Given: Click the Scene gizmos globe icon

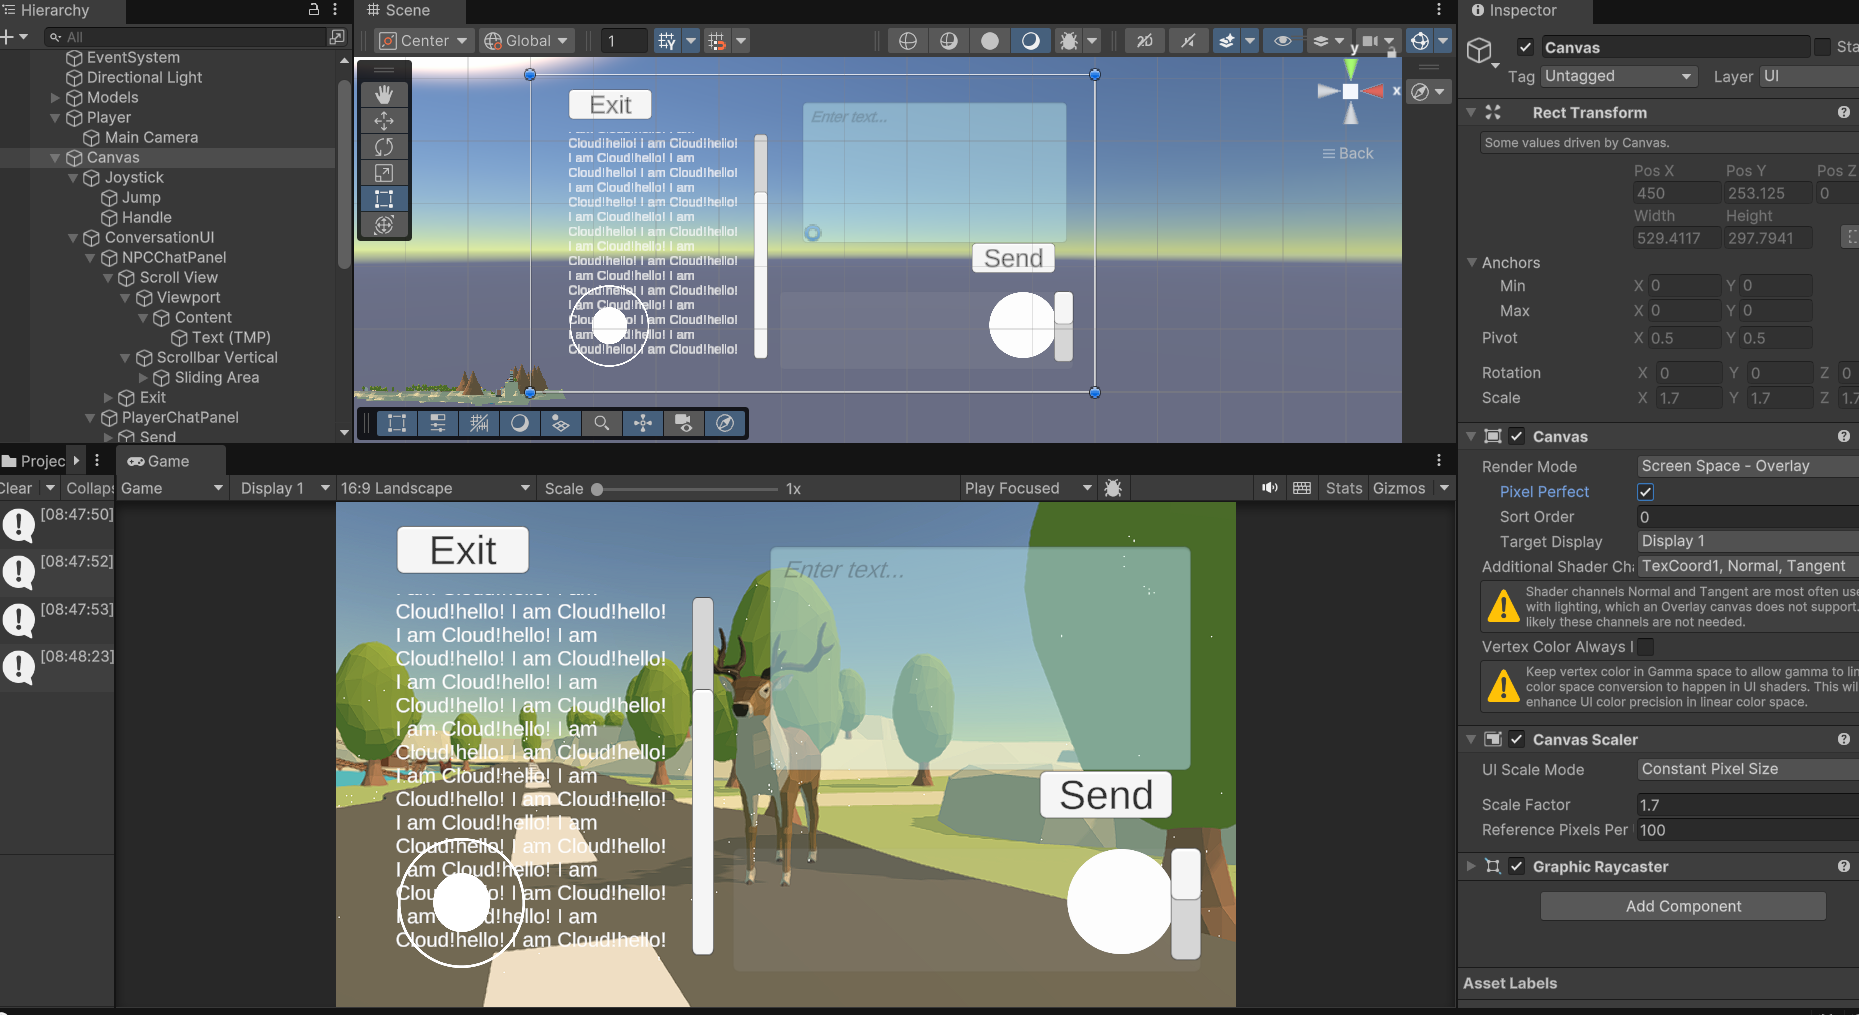Looking at the screenshot, I should click(x=1420, y=41).
